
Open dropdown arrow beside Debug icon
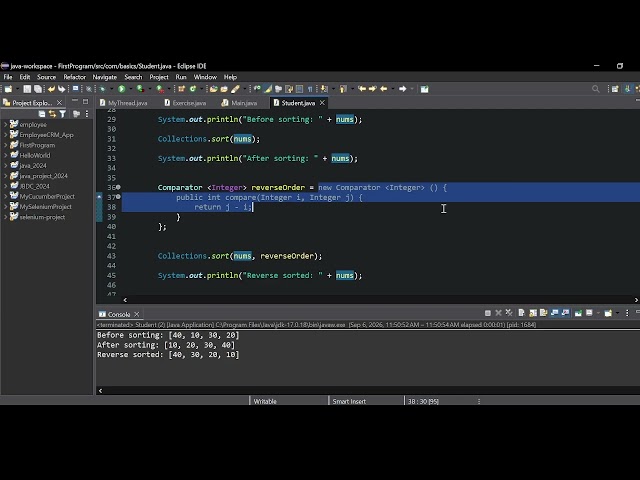(x=111, y=89)
